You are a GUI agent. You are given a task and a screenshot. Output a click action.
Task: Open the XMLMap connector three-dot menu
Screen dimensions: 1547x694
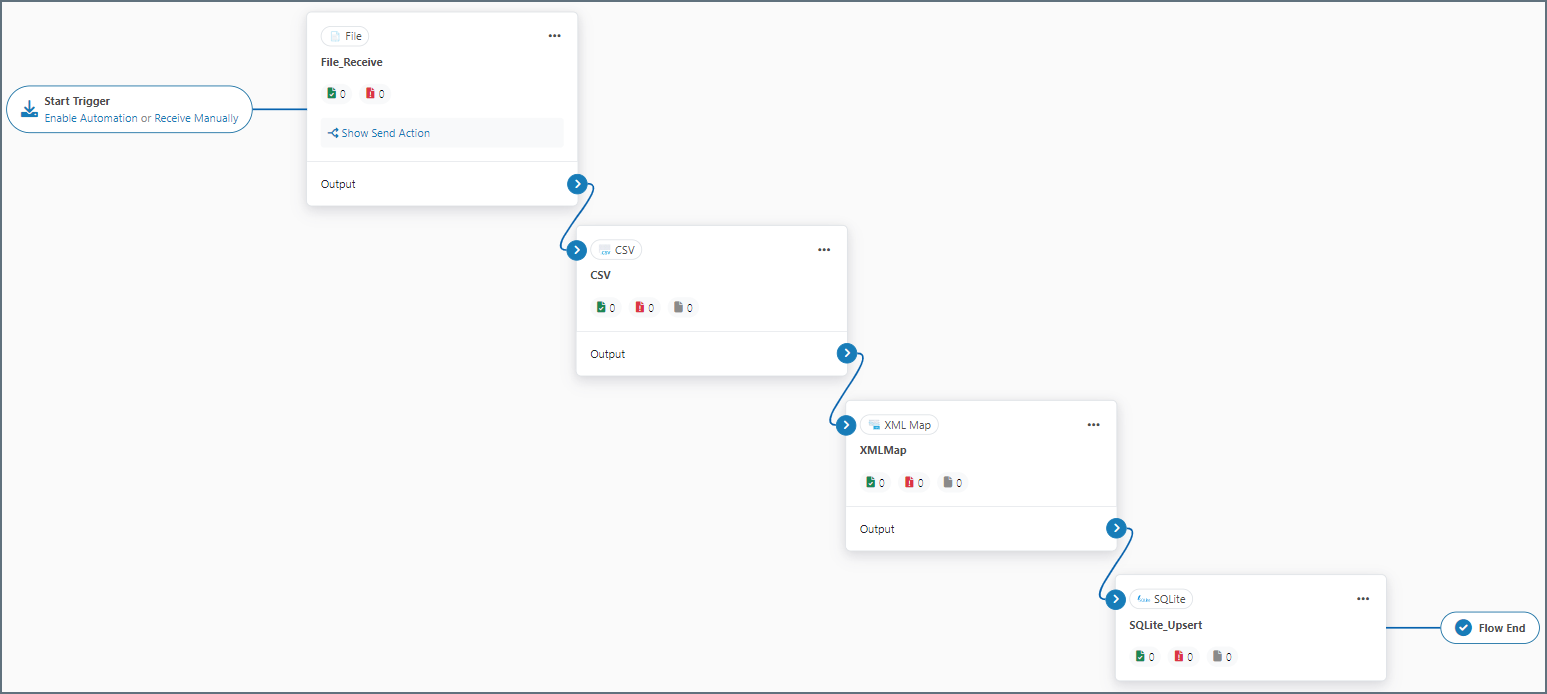click(1093, 425)
